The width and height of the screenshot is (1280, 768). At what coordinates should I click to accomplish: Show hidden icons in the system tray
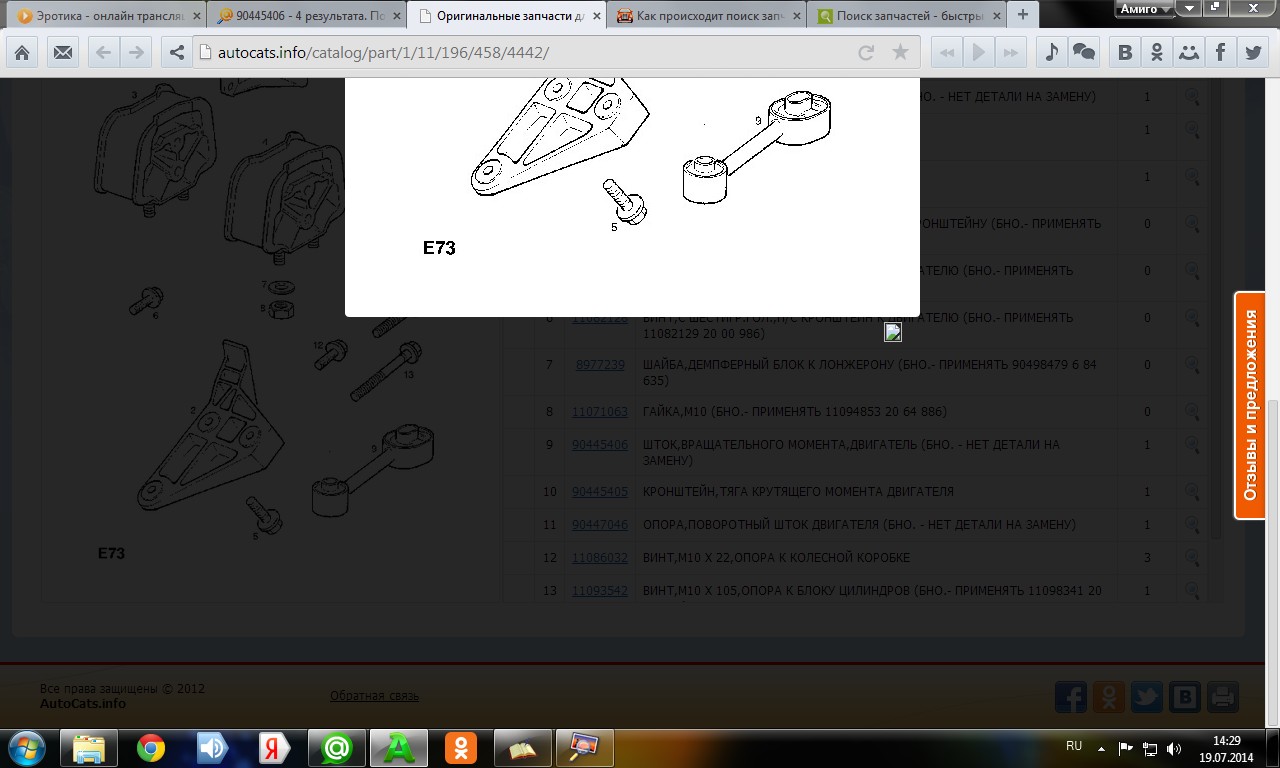pyautogui.click(x=1101, y=748)
